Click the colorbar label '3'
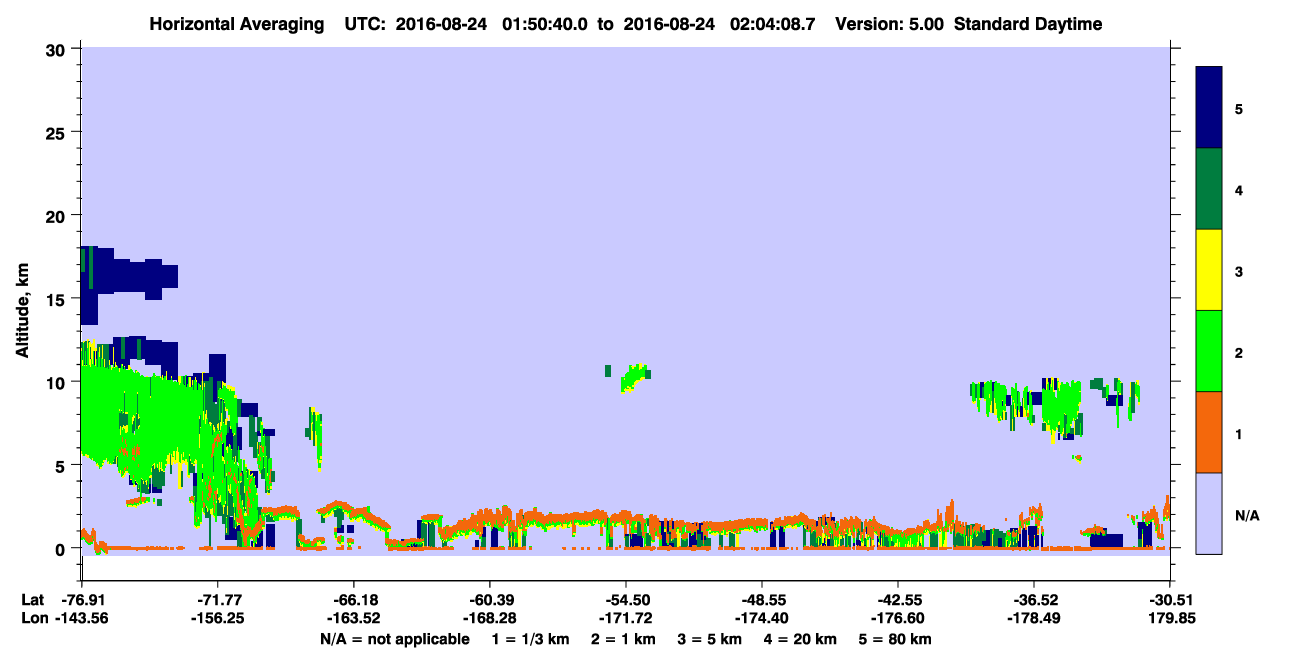Viewport: 1300px width, 667px height. pyautogui.click(x=1239, y=271)
